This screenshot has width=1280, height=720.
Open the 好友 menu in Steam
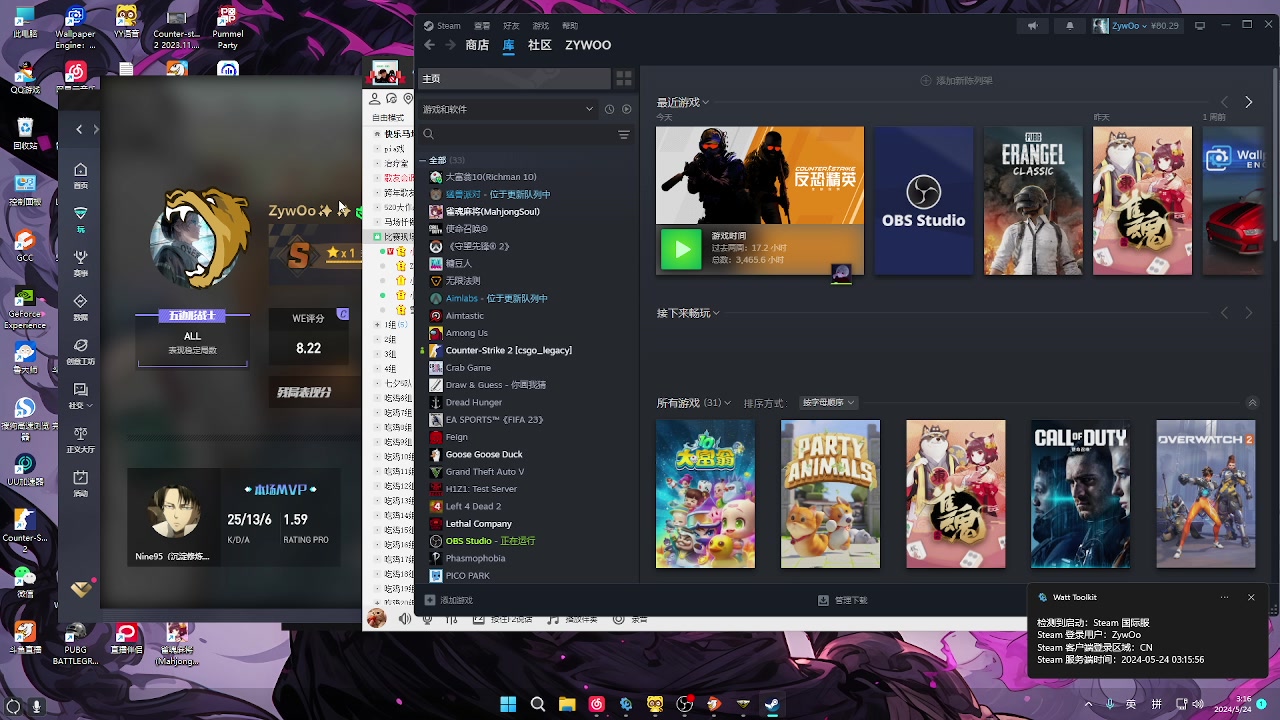(x=511, y=26)
